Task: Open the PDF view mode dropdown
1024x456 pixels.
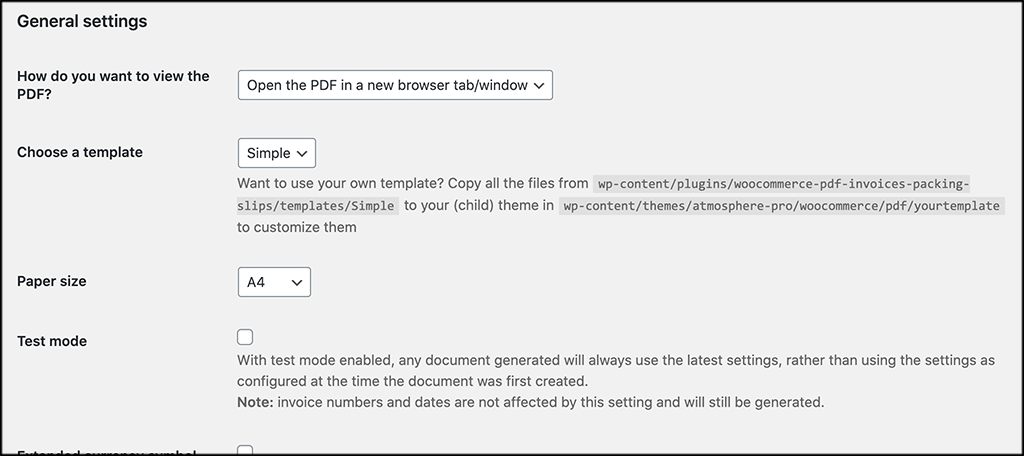Action: pos(395,85)
